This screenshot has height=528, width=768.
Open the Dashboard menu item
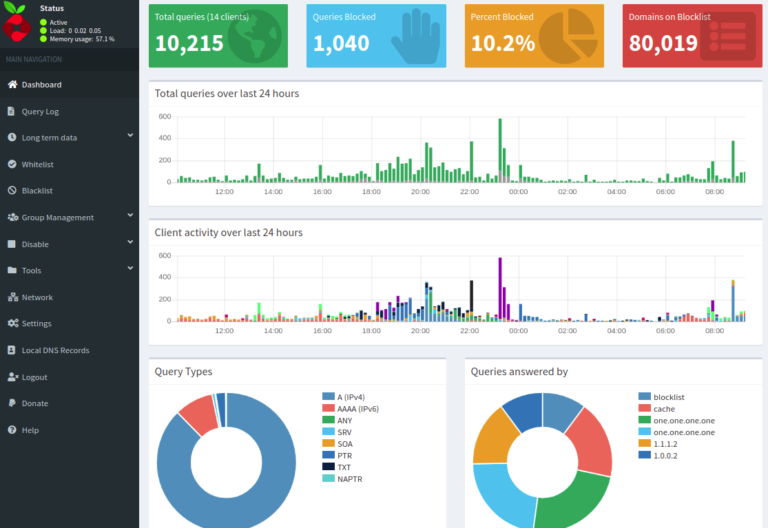[x=41, y=85]
